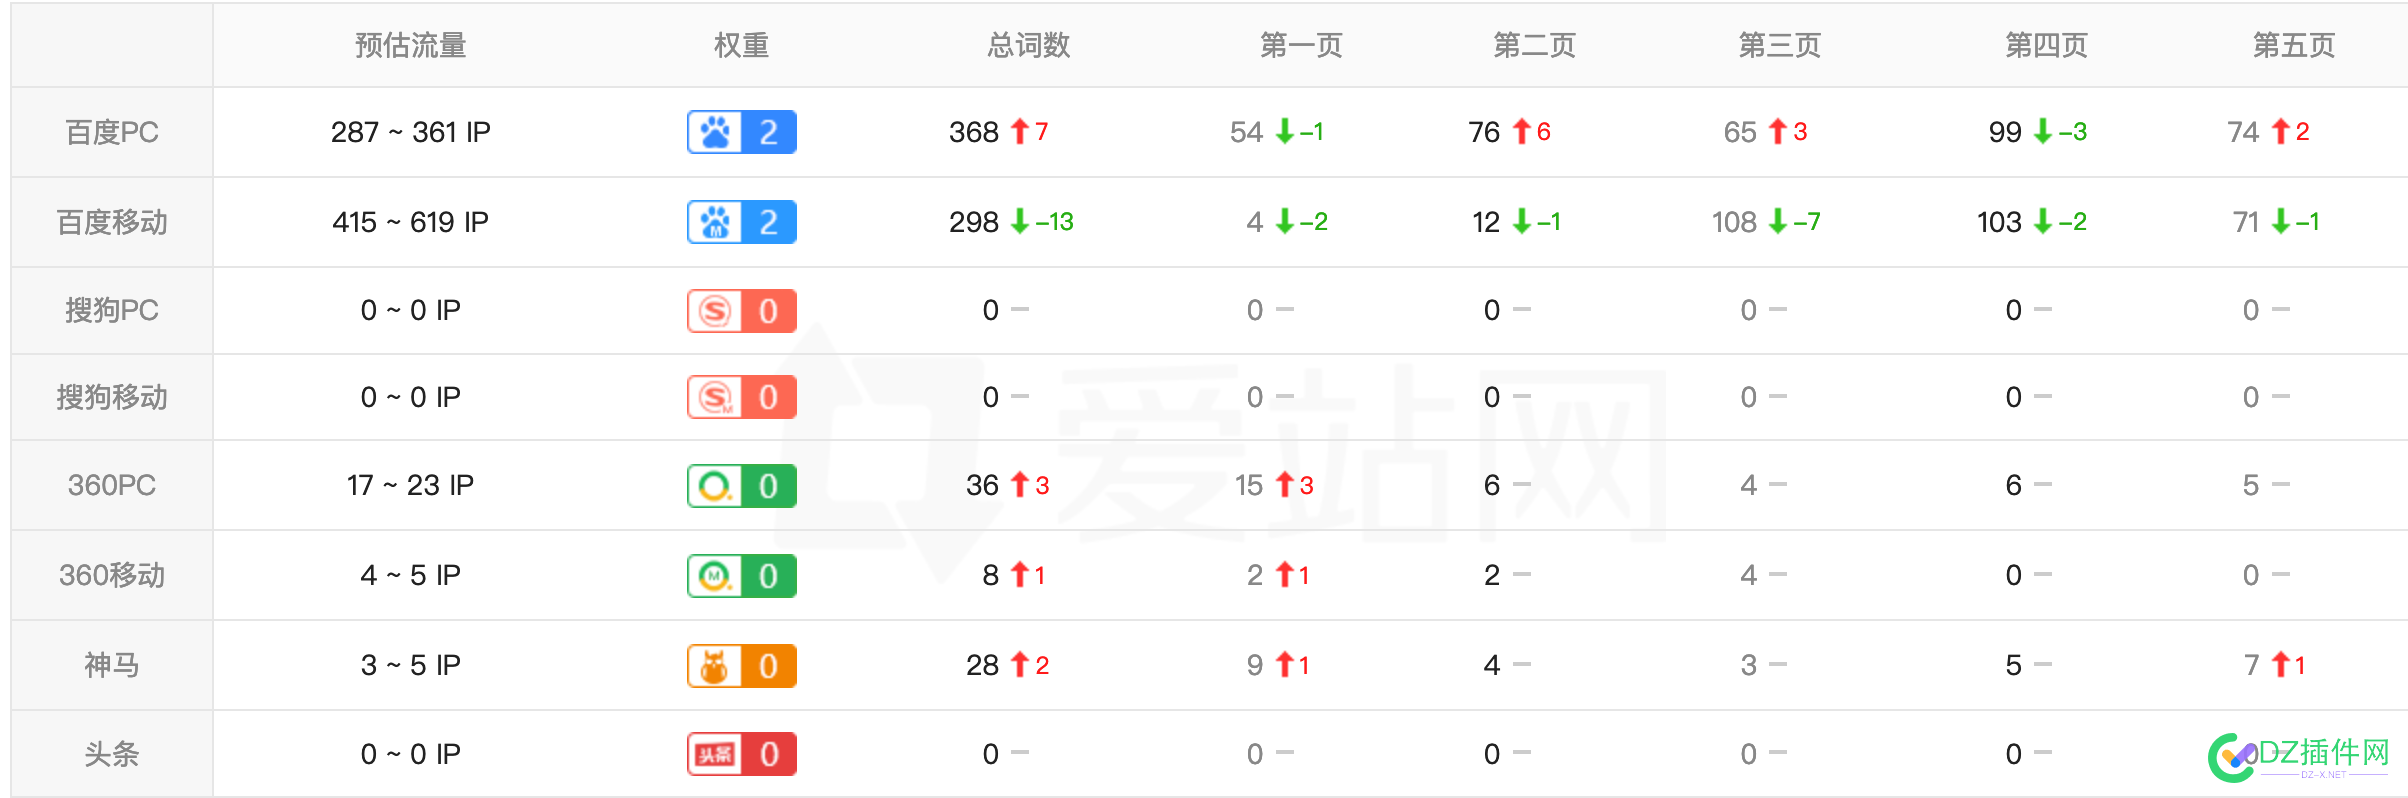Screen dimensions: 2408x798
Task: Click 百度PC total keywords 368
Action: pyautogui.click(x=974, y=132)
